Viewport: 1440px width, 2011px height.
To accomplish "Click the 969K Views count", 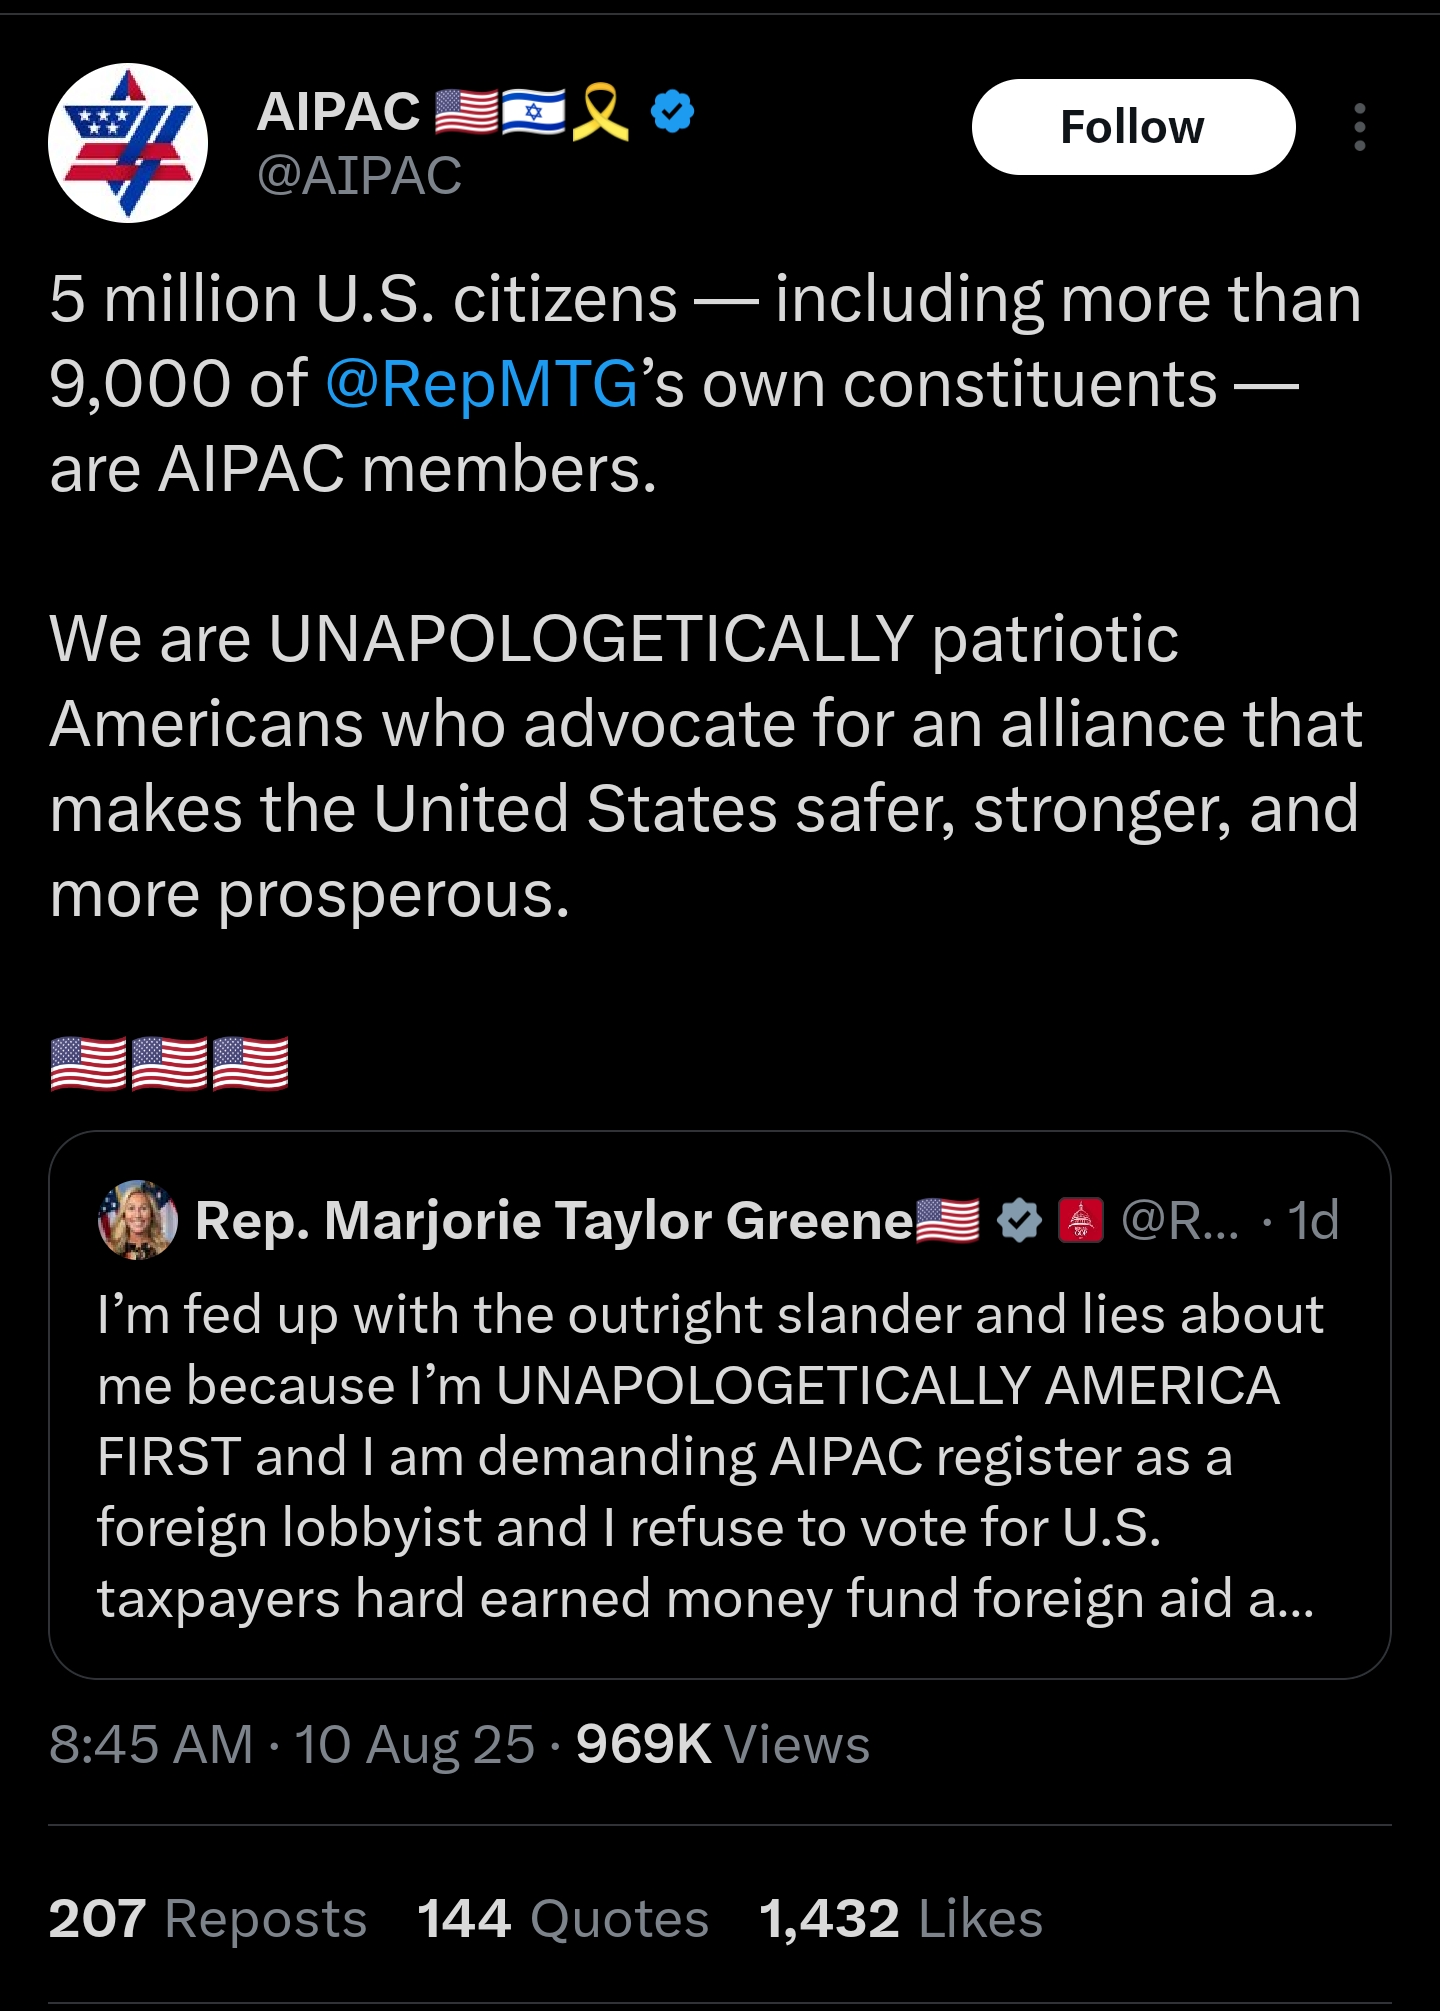I will tap(722, 1745).
